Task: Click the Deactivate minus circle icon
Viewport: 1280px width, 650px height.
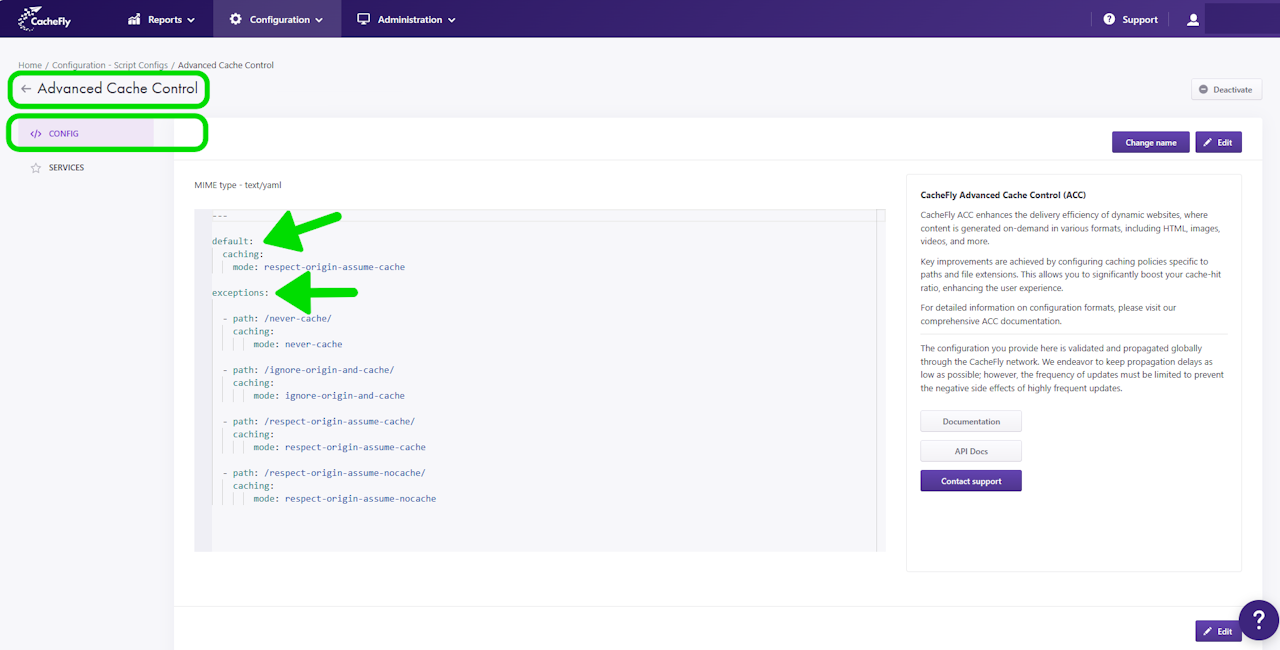Action: [x=1203, y=90]
